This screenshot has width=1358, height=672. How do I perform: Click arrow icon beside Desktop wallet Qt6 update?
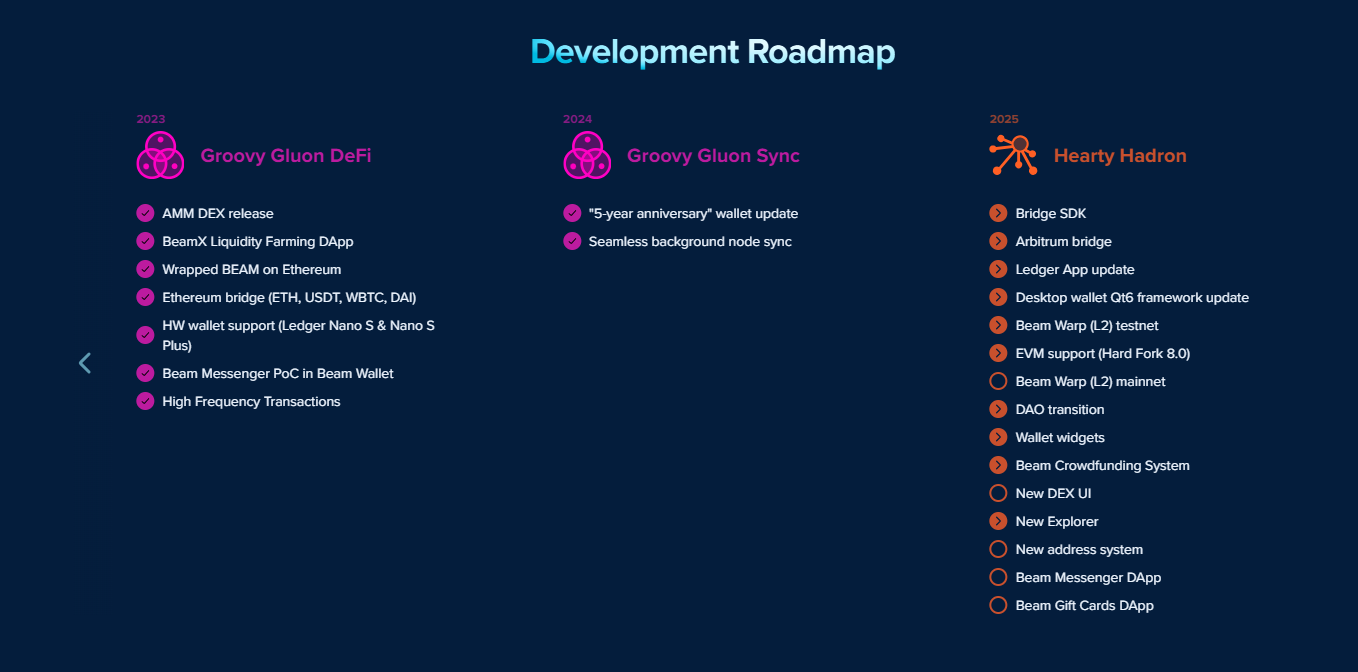[998, 297]
